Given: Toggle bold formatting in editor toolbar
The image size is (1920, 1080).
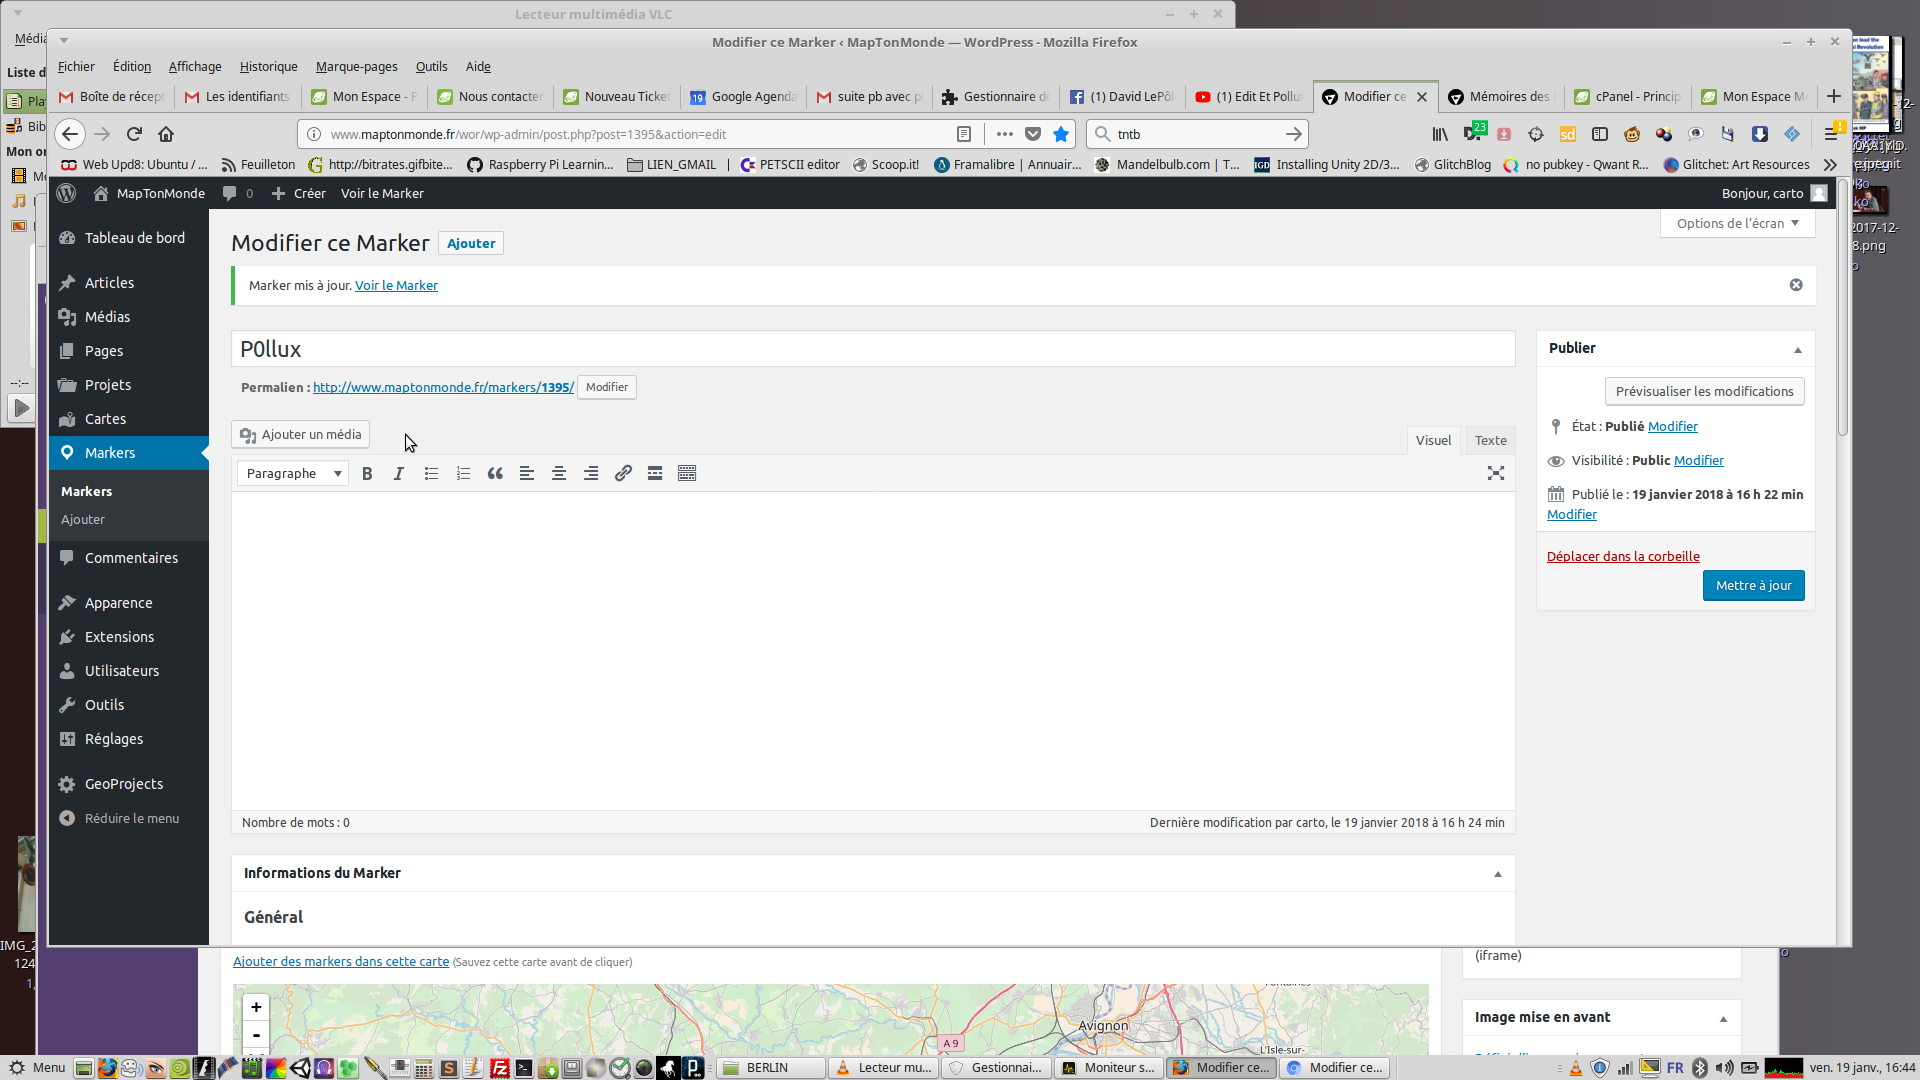Looking at the screenshot, I should point(367,474).
